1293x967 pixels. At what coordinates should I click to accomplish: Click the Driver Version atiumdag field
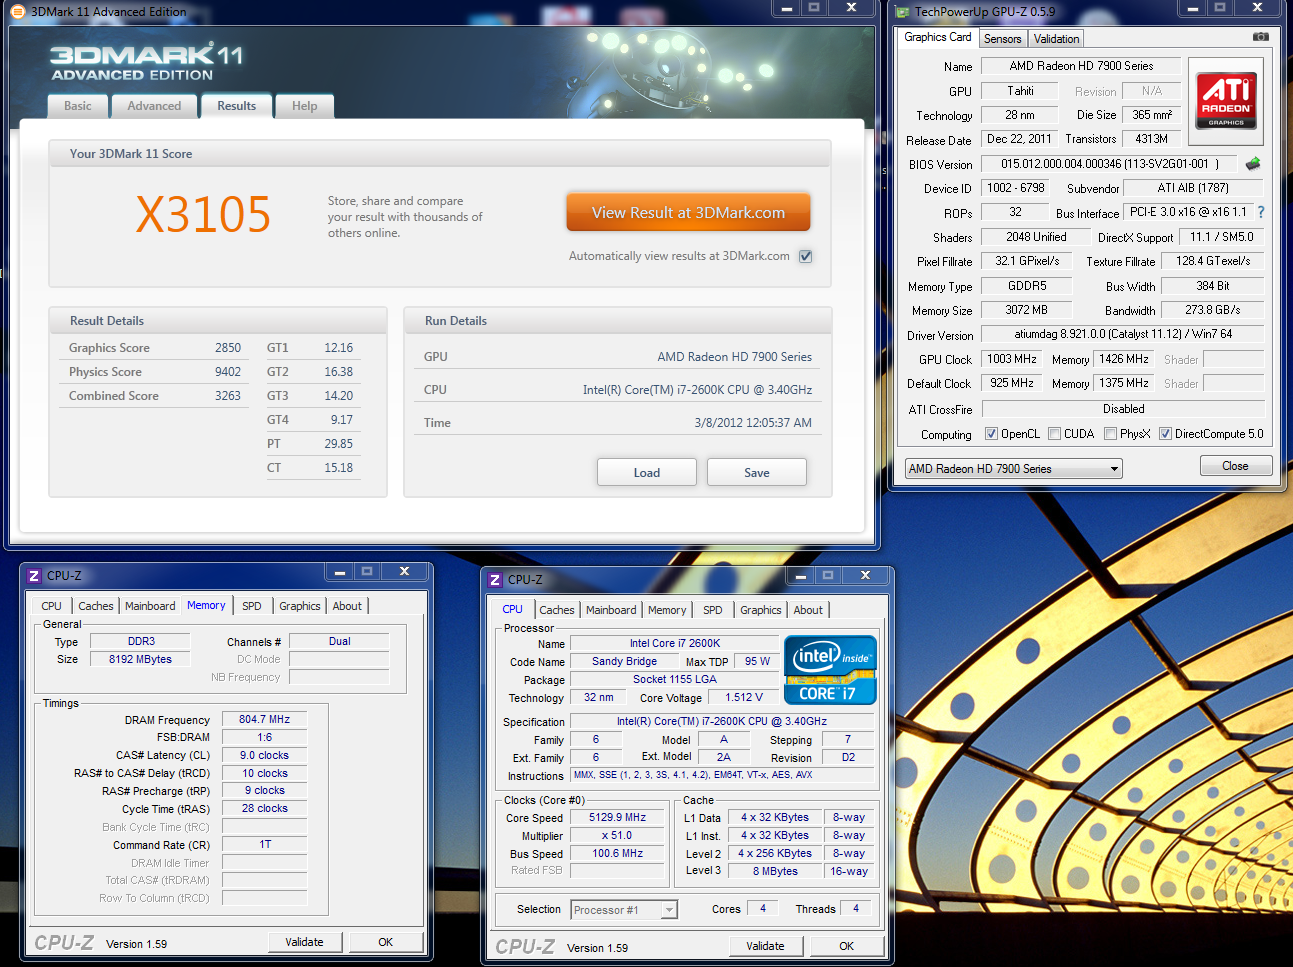tap(1123, 334)
